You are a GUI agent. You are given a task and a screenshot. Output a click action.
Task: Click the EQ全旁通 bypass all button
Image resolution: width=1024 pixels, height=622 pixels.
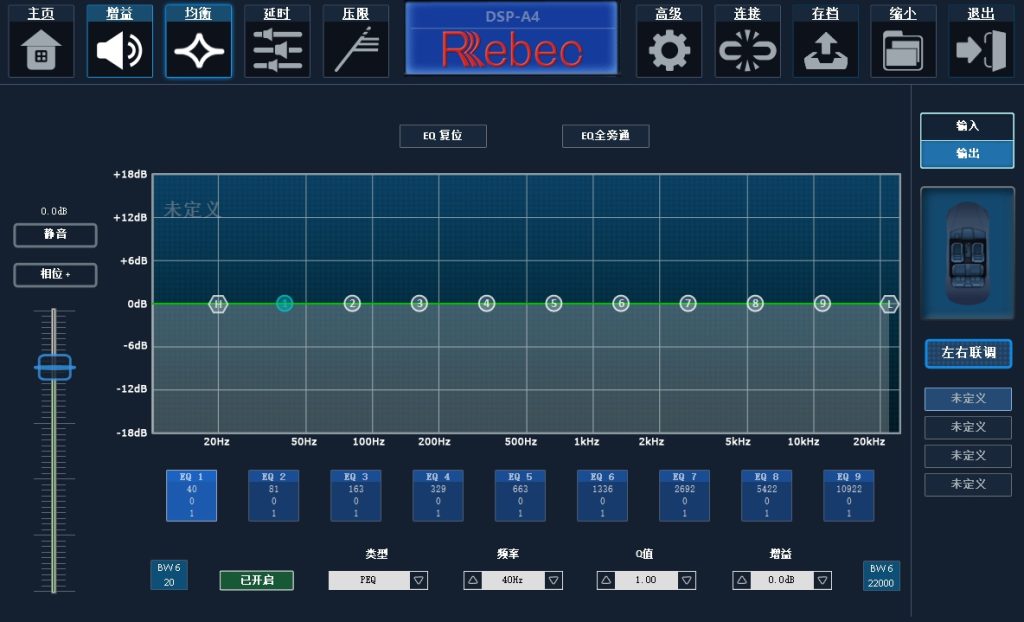[x=605, y=136]
